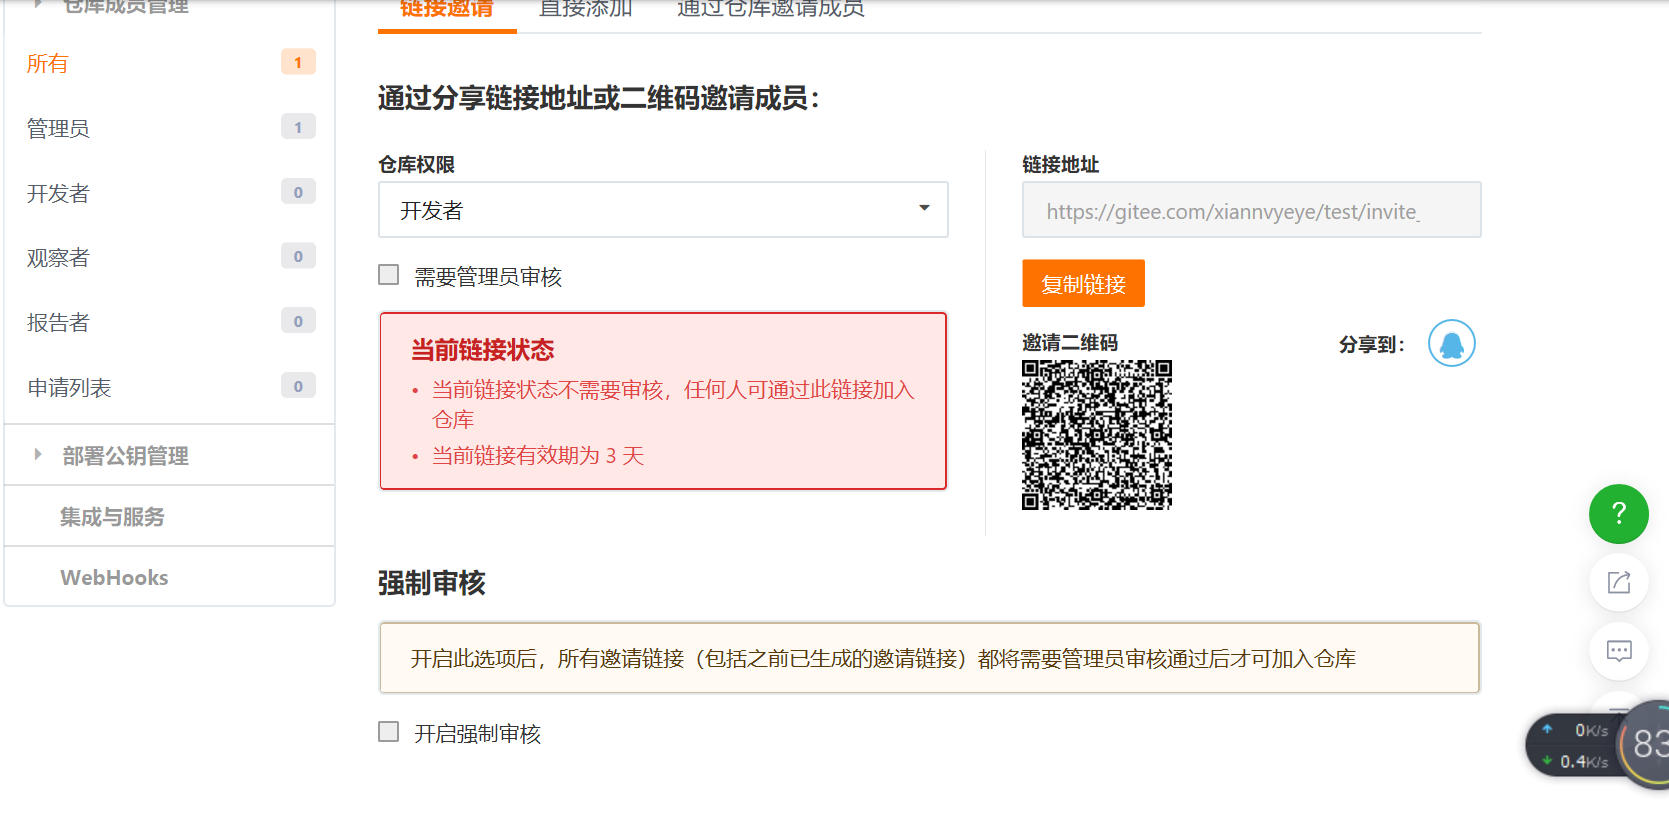Click the 邀请二维码 label
The width and height of the screenshot is (1669, 817).
(1070, 343)
